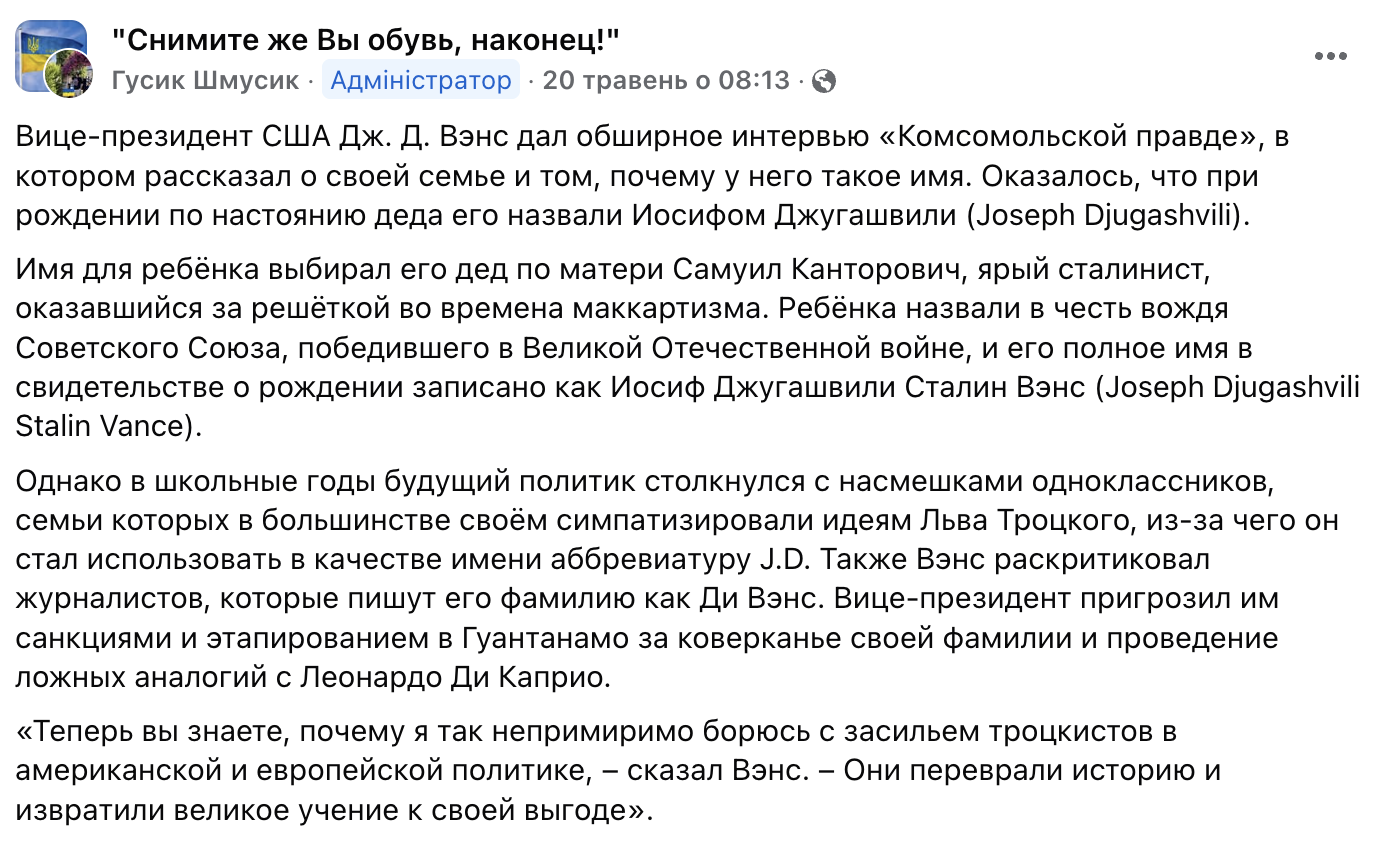1387x849 pixels.
Task: Click the author's small round profile picture
Action: pyautogui.click(x=70, y=75)
